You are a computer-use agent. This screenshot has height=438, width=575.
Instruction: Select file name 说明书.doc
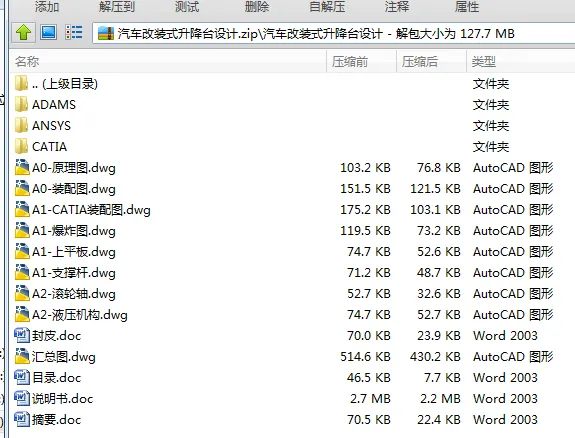point(62,398)
